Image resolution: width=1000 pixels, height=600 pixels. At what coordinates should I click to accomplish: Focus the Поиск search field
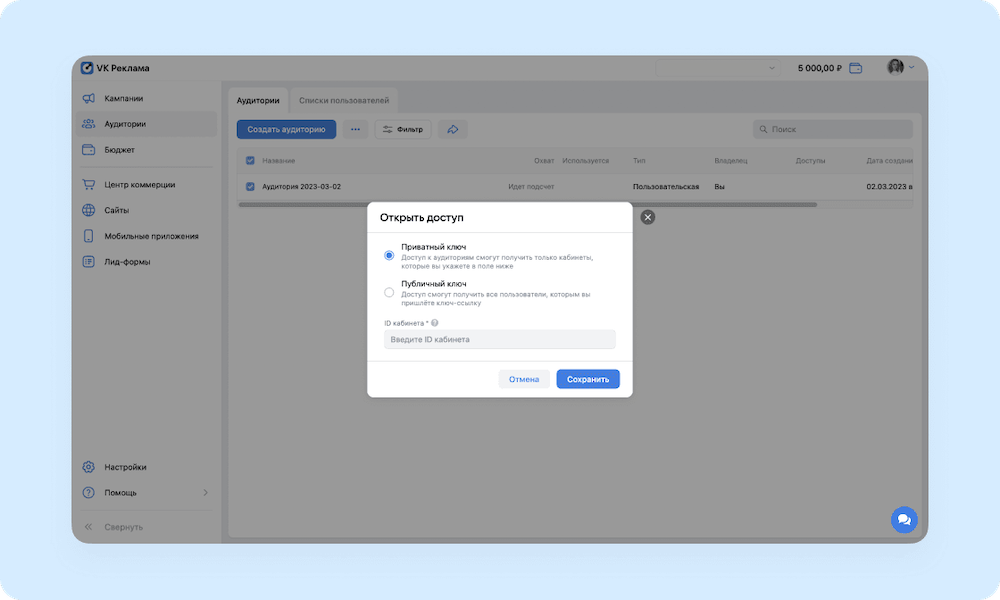833,129
